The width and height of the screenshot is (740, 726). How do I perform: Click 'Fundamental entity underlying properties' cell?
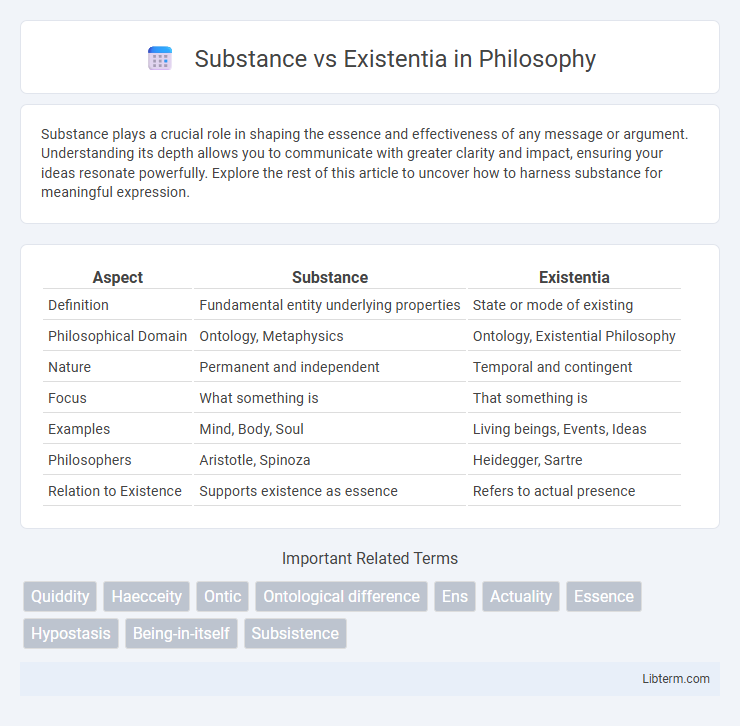point(329,305)
